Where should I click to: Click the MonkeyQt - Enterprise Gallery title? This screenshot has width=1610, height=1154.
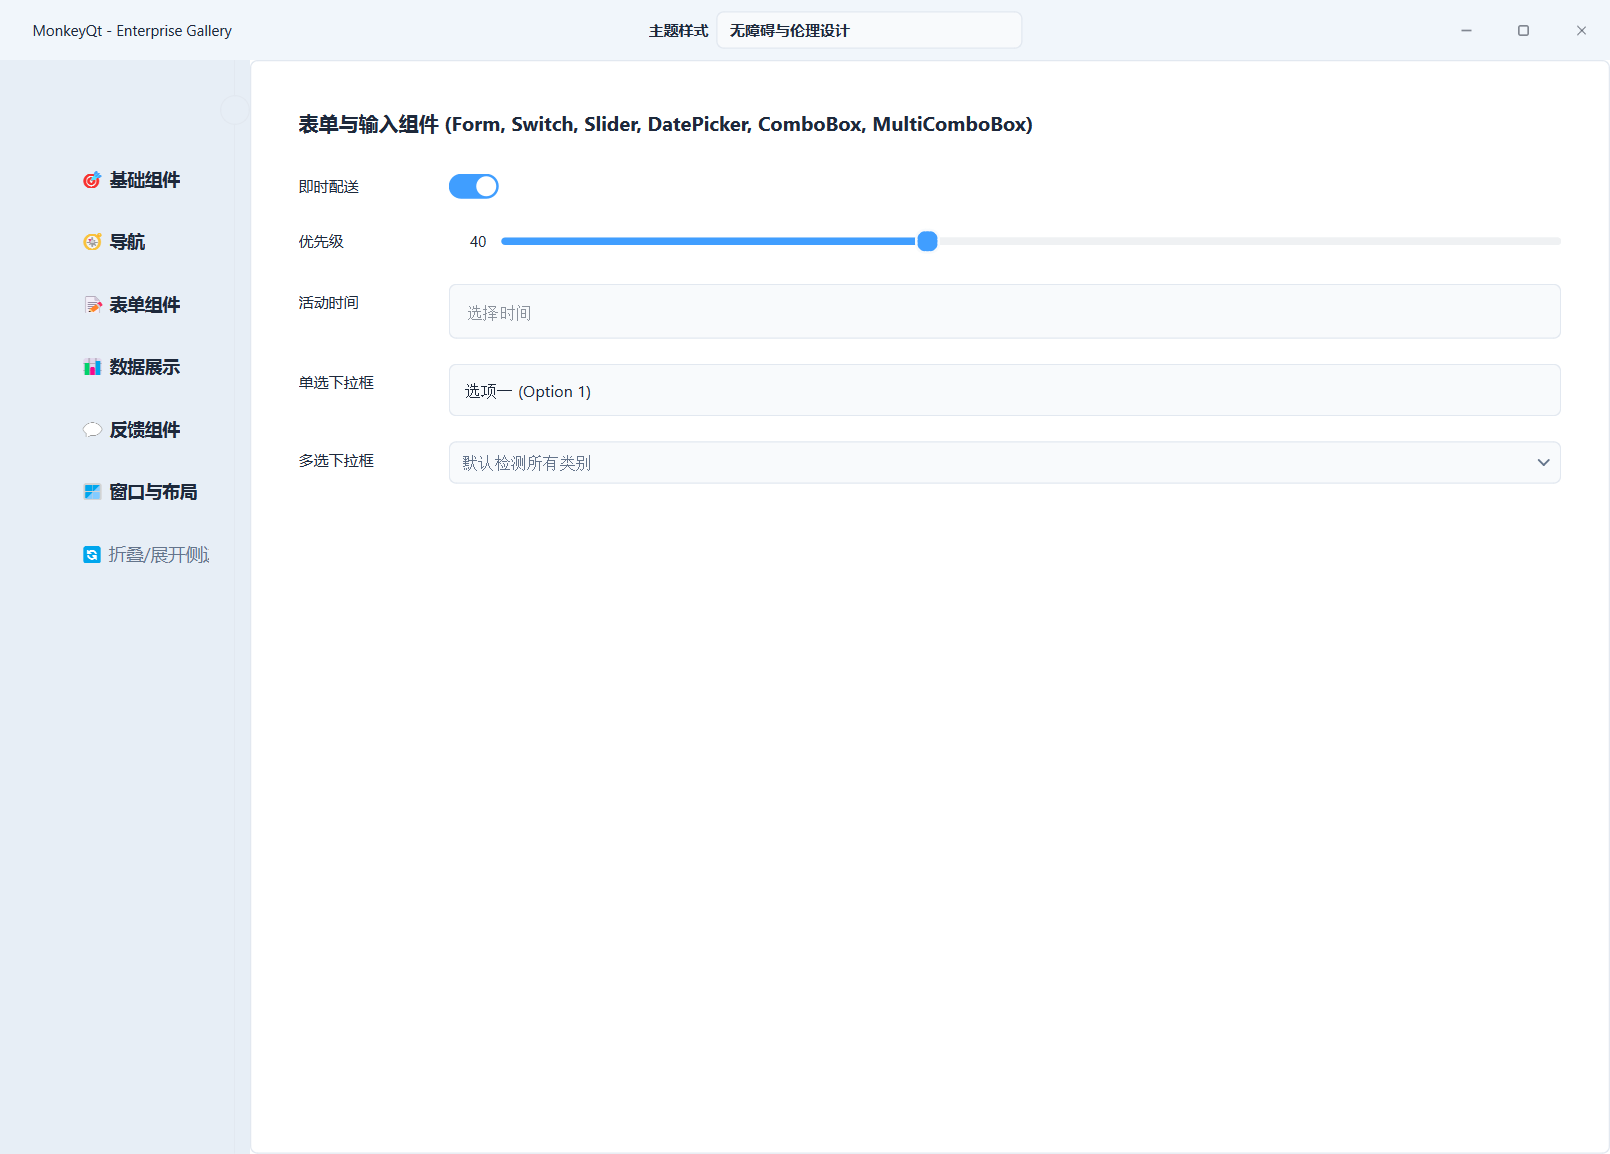click(132, 31)
